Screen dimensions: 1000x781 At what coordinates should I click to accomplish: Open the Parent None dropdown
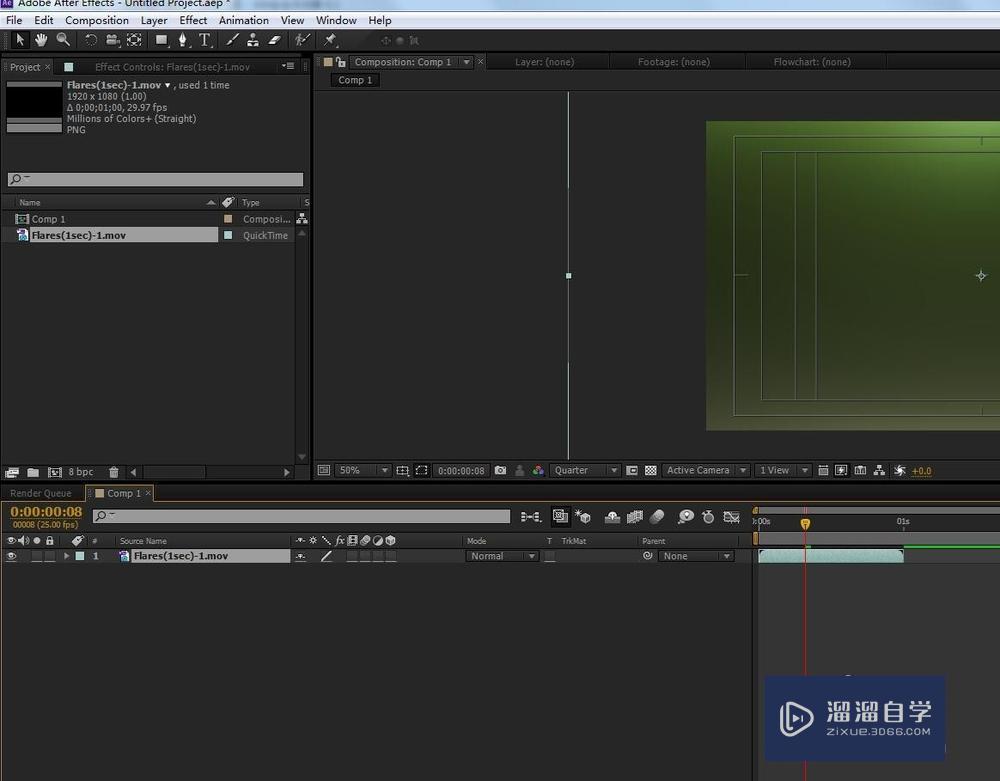696,556
